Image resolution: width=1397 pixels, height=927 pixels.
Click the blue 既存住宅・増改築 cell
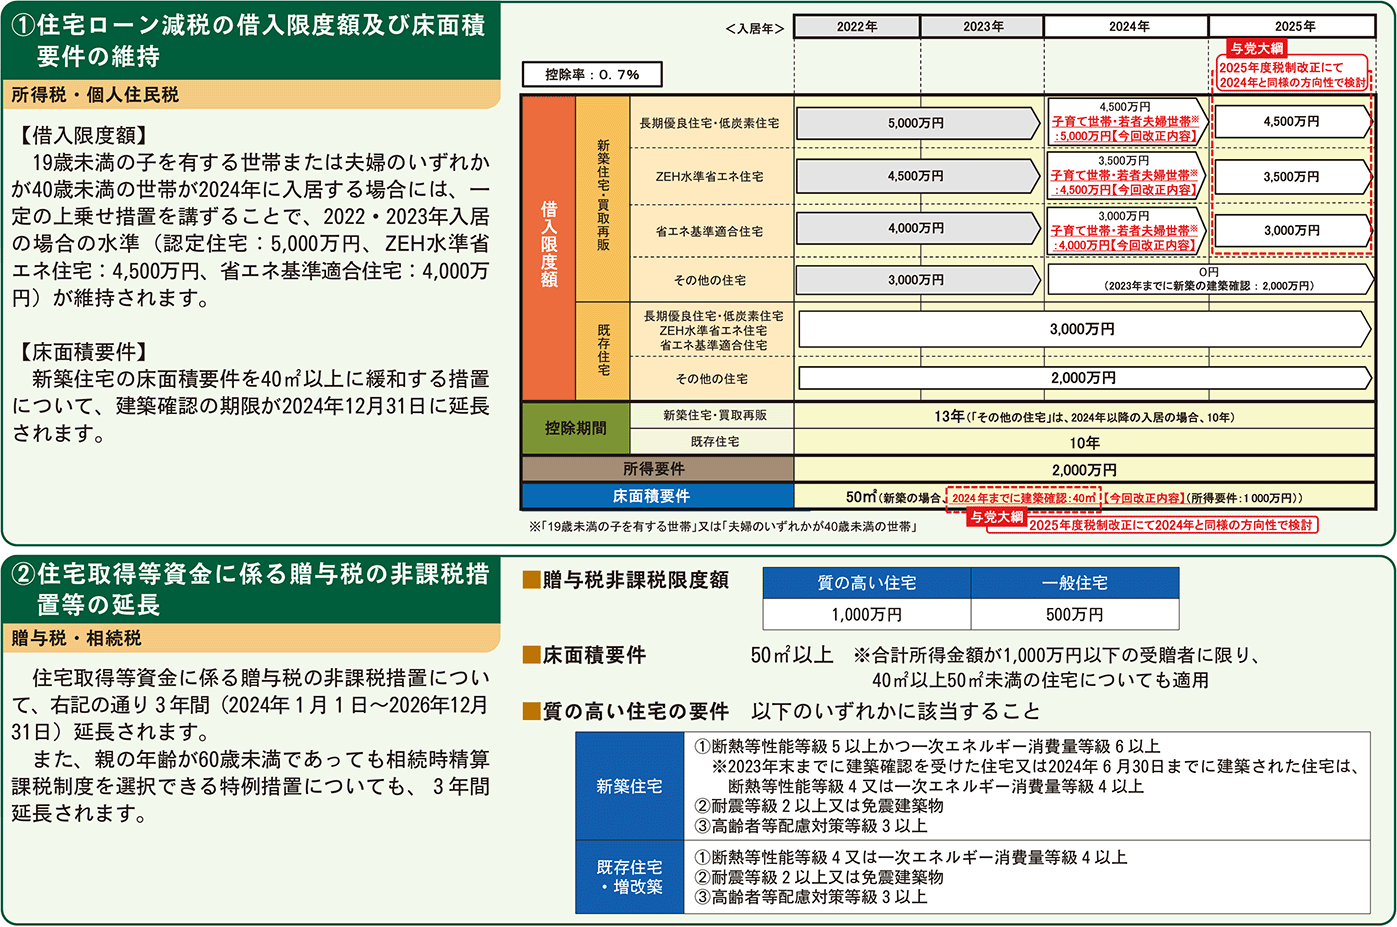coord(629,876)
